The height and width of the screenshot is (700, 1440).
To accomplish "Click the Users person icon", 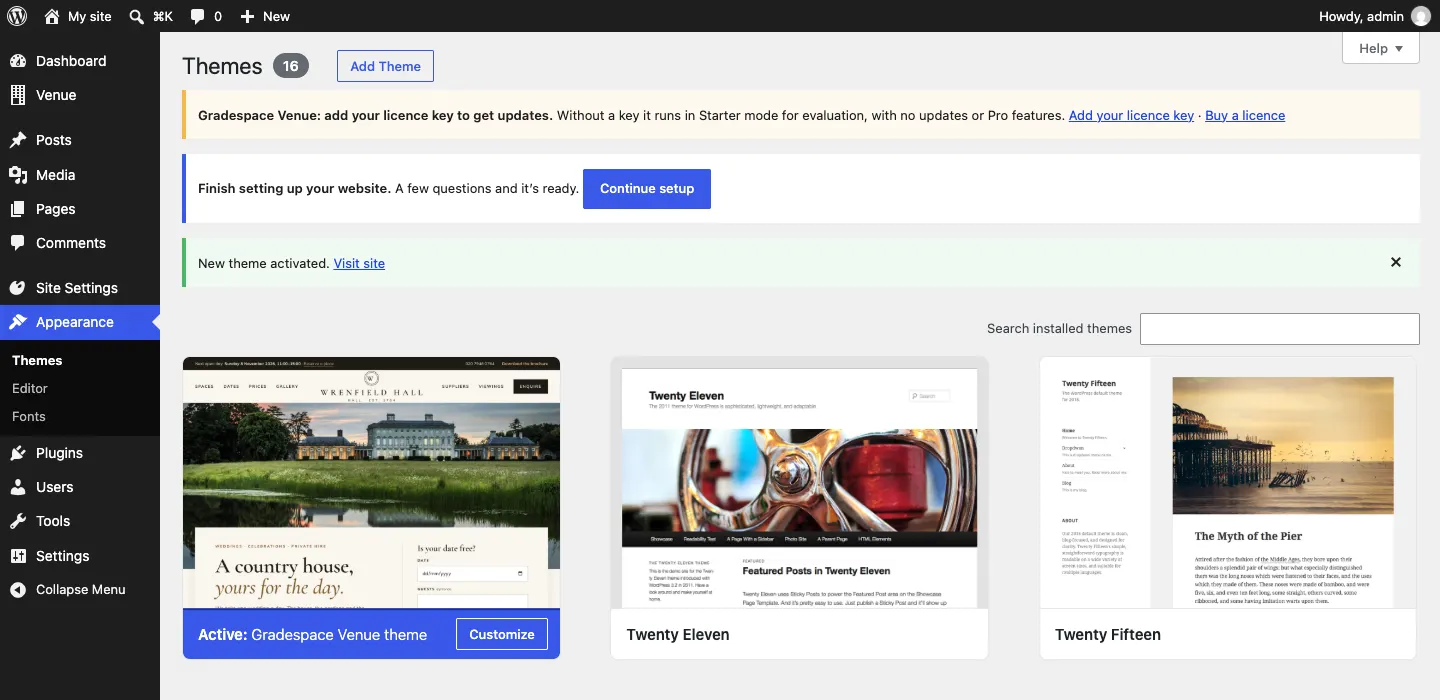I will (18, 487).
